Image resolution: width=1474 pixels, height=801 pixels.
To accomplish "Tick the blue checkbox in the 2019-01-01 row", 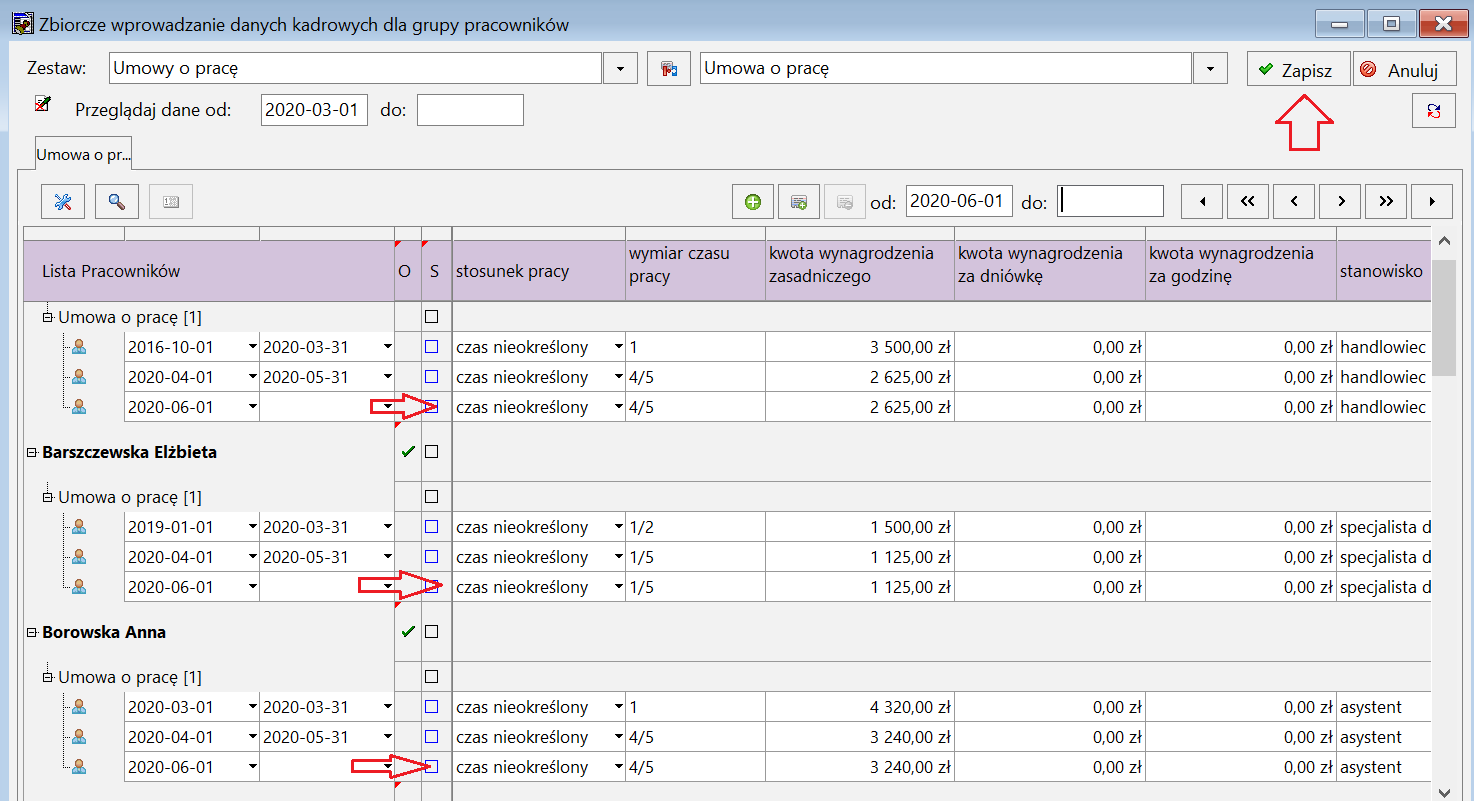I will point(432,527).
